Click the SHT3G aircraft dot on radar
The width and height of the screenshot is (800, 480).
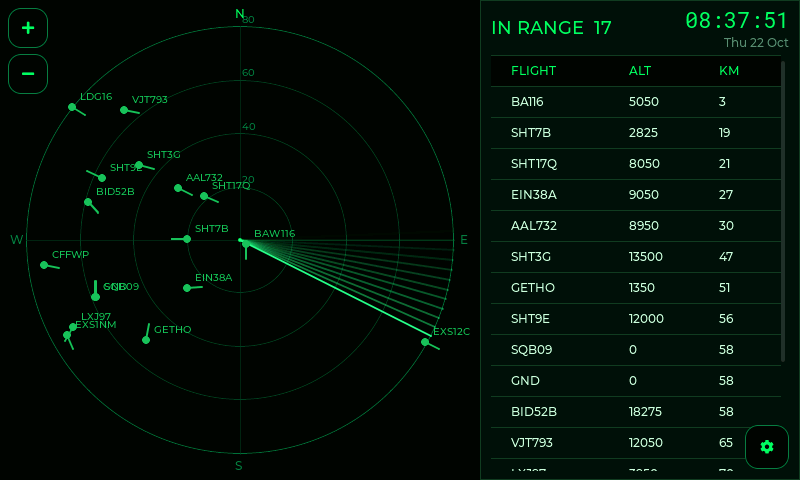tap(139, 165)
